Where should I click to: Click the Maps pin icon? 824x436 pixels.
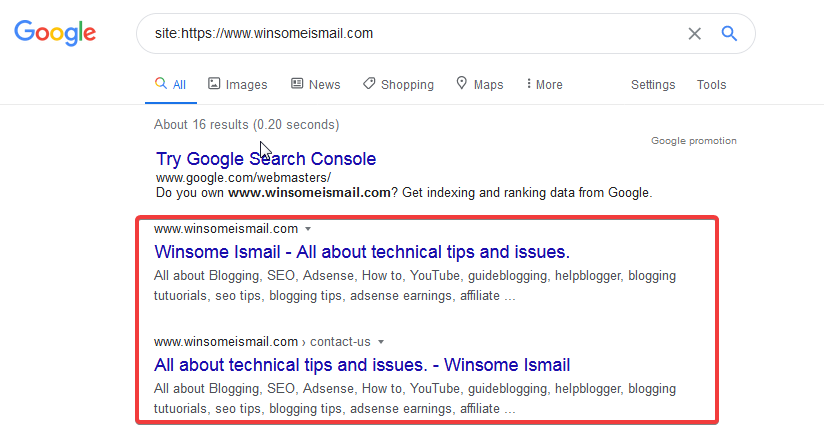coord(461,84)
